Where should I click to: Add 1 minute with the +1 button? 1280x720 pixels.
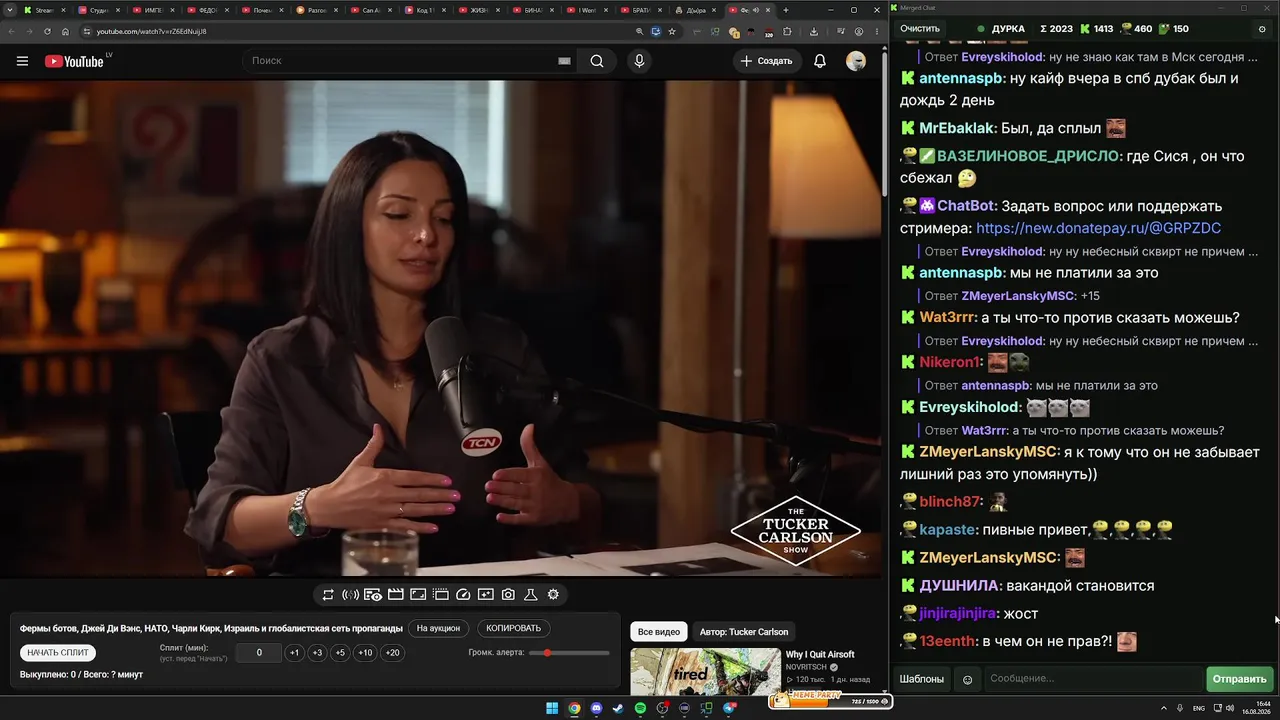pyautogui.click(x=294, y=653)
